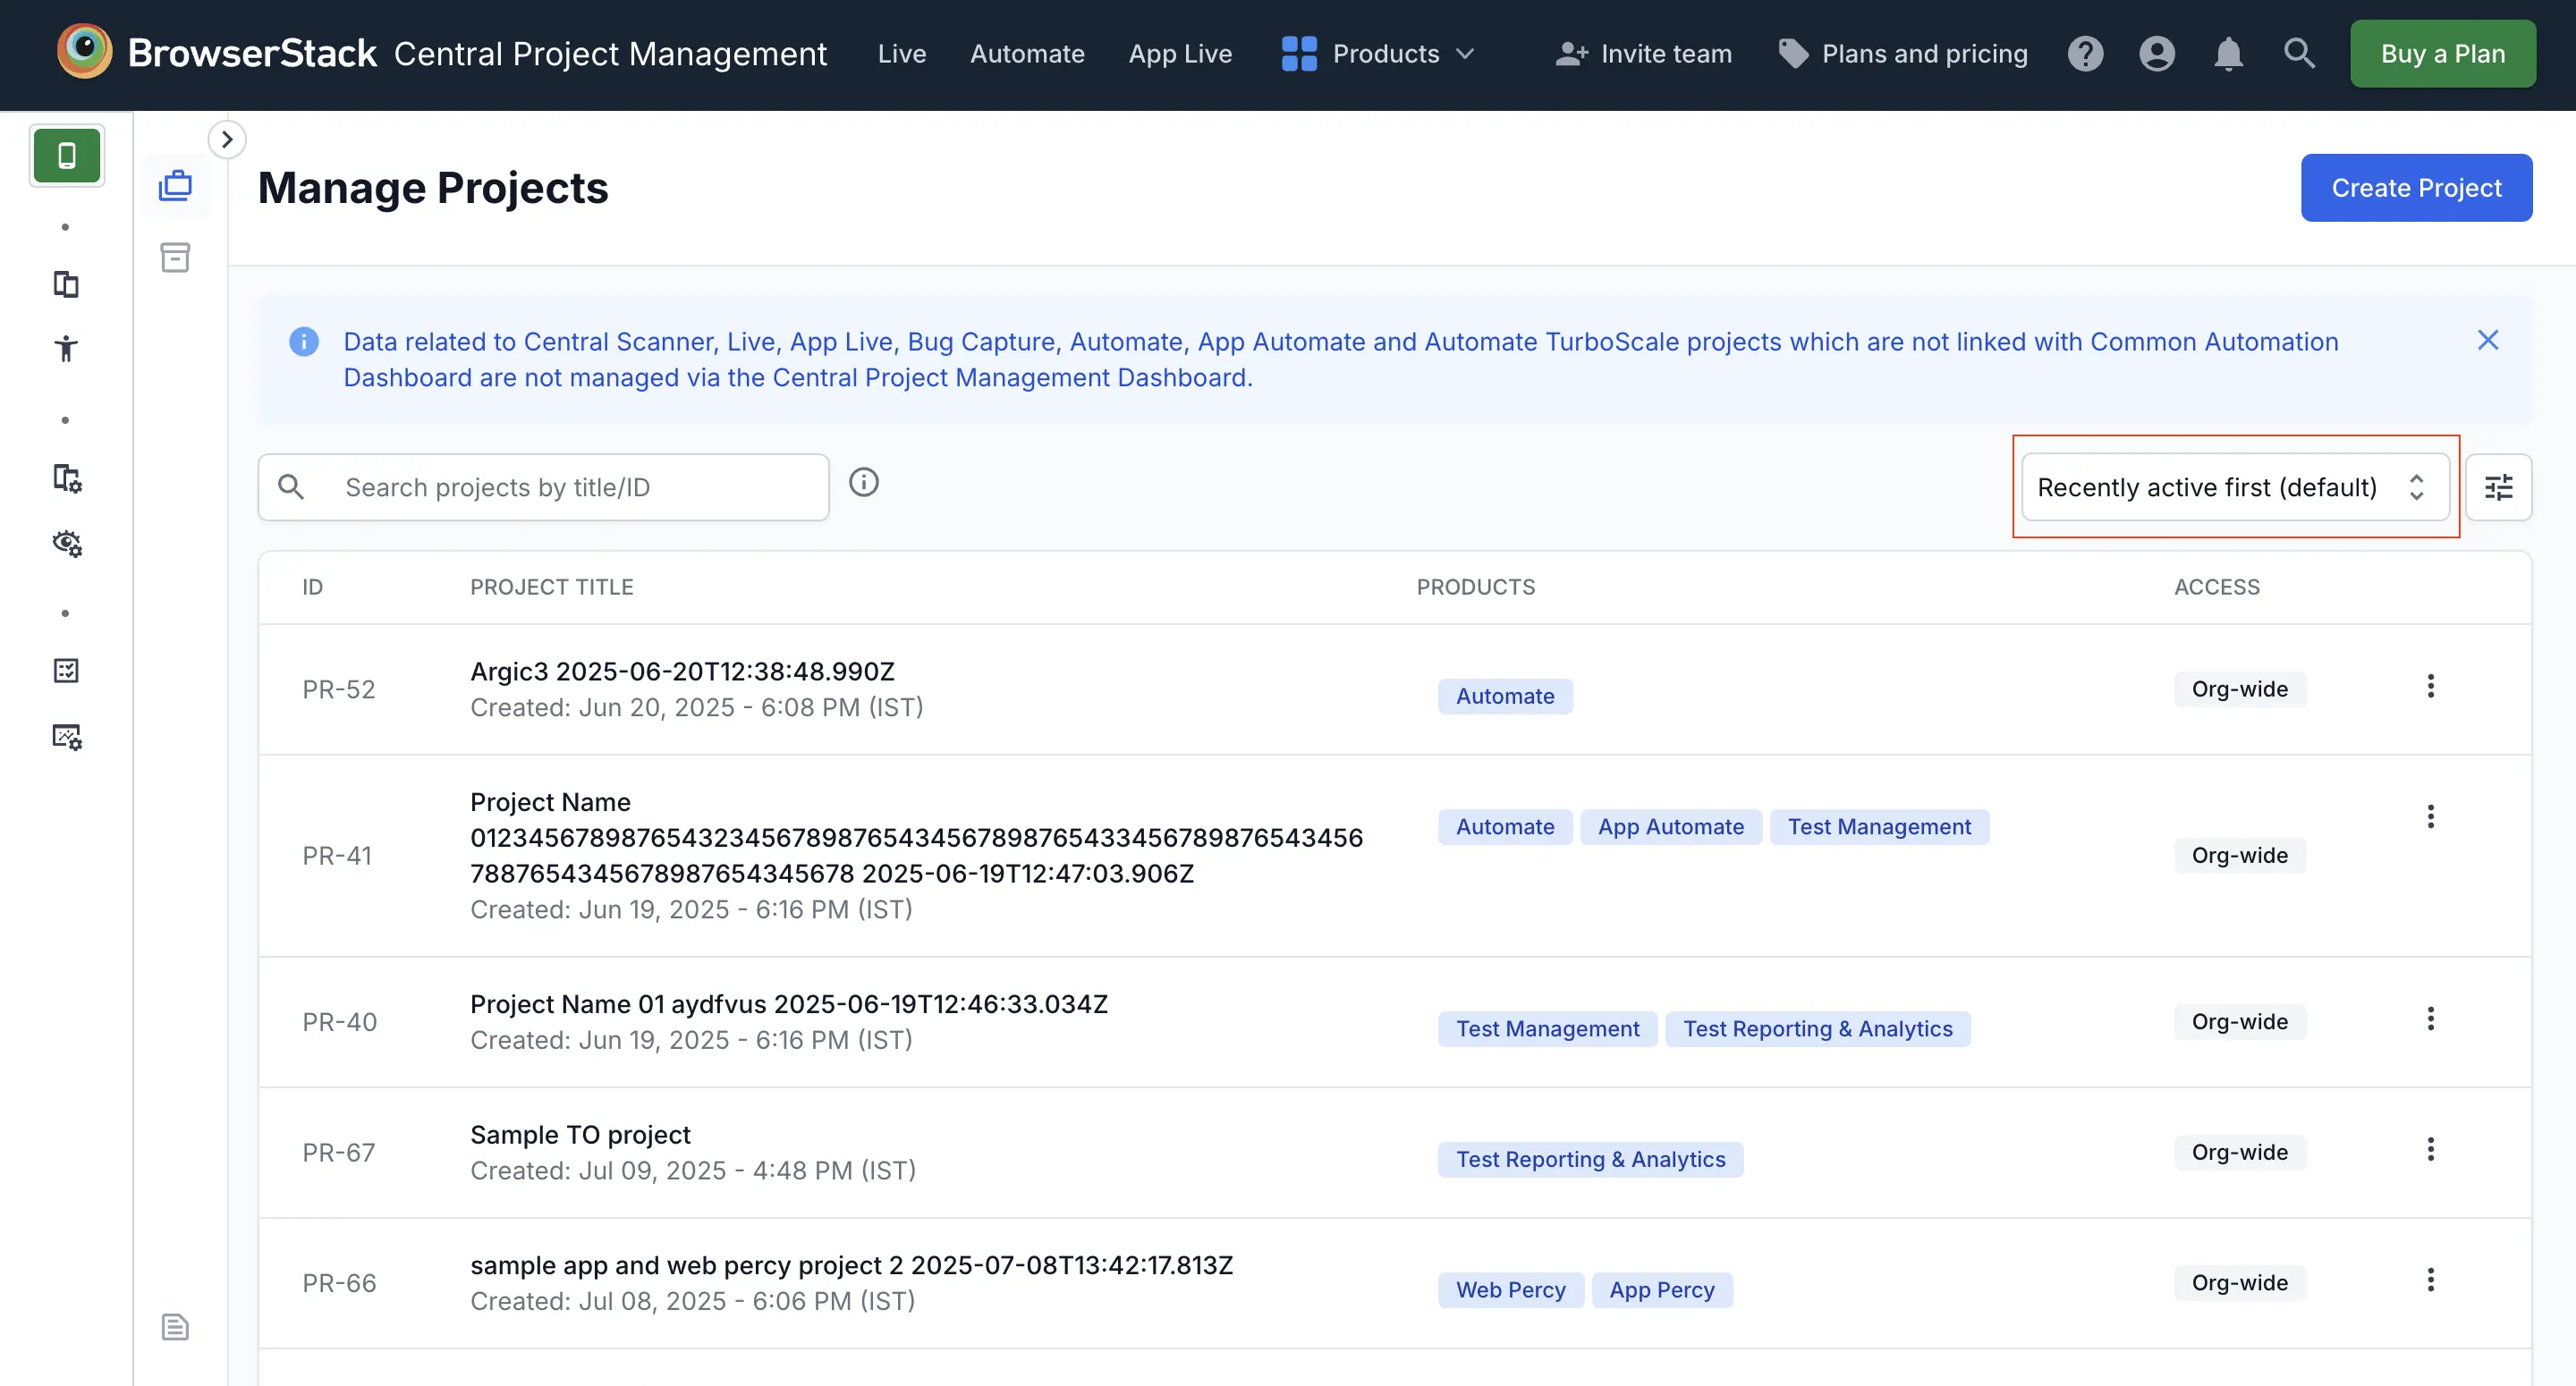This screenshot has width=2576, height=1386.
Task: Click the search magnifier in top bar
Action: 2299,53
